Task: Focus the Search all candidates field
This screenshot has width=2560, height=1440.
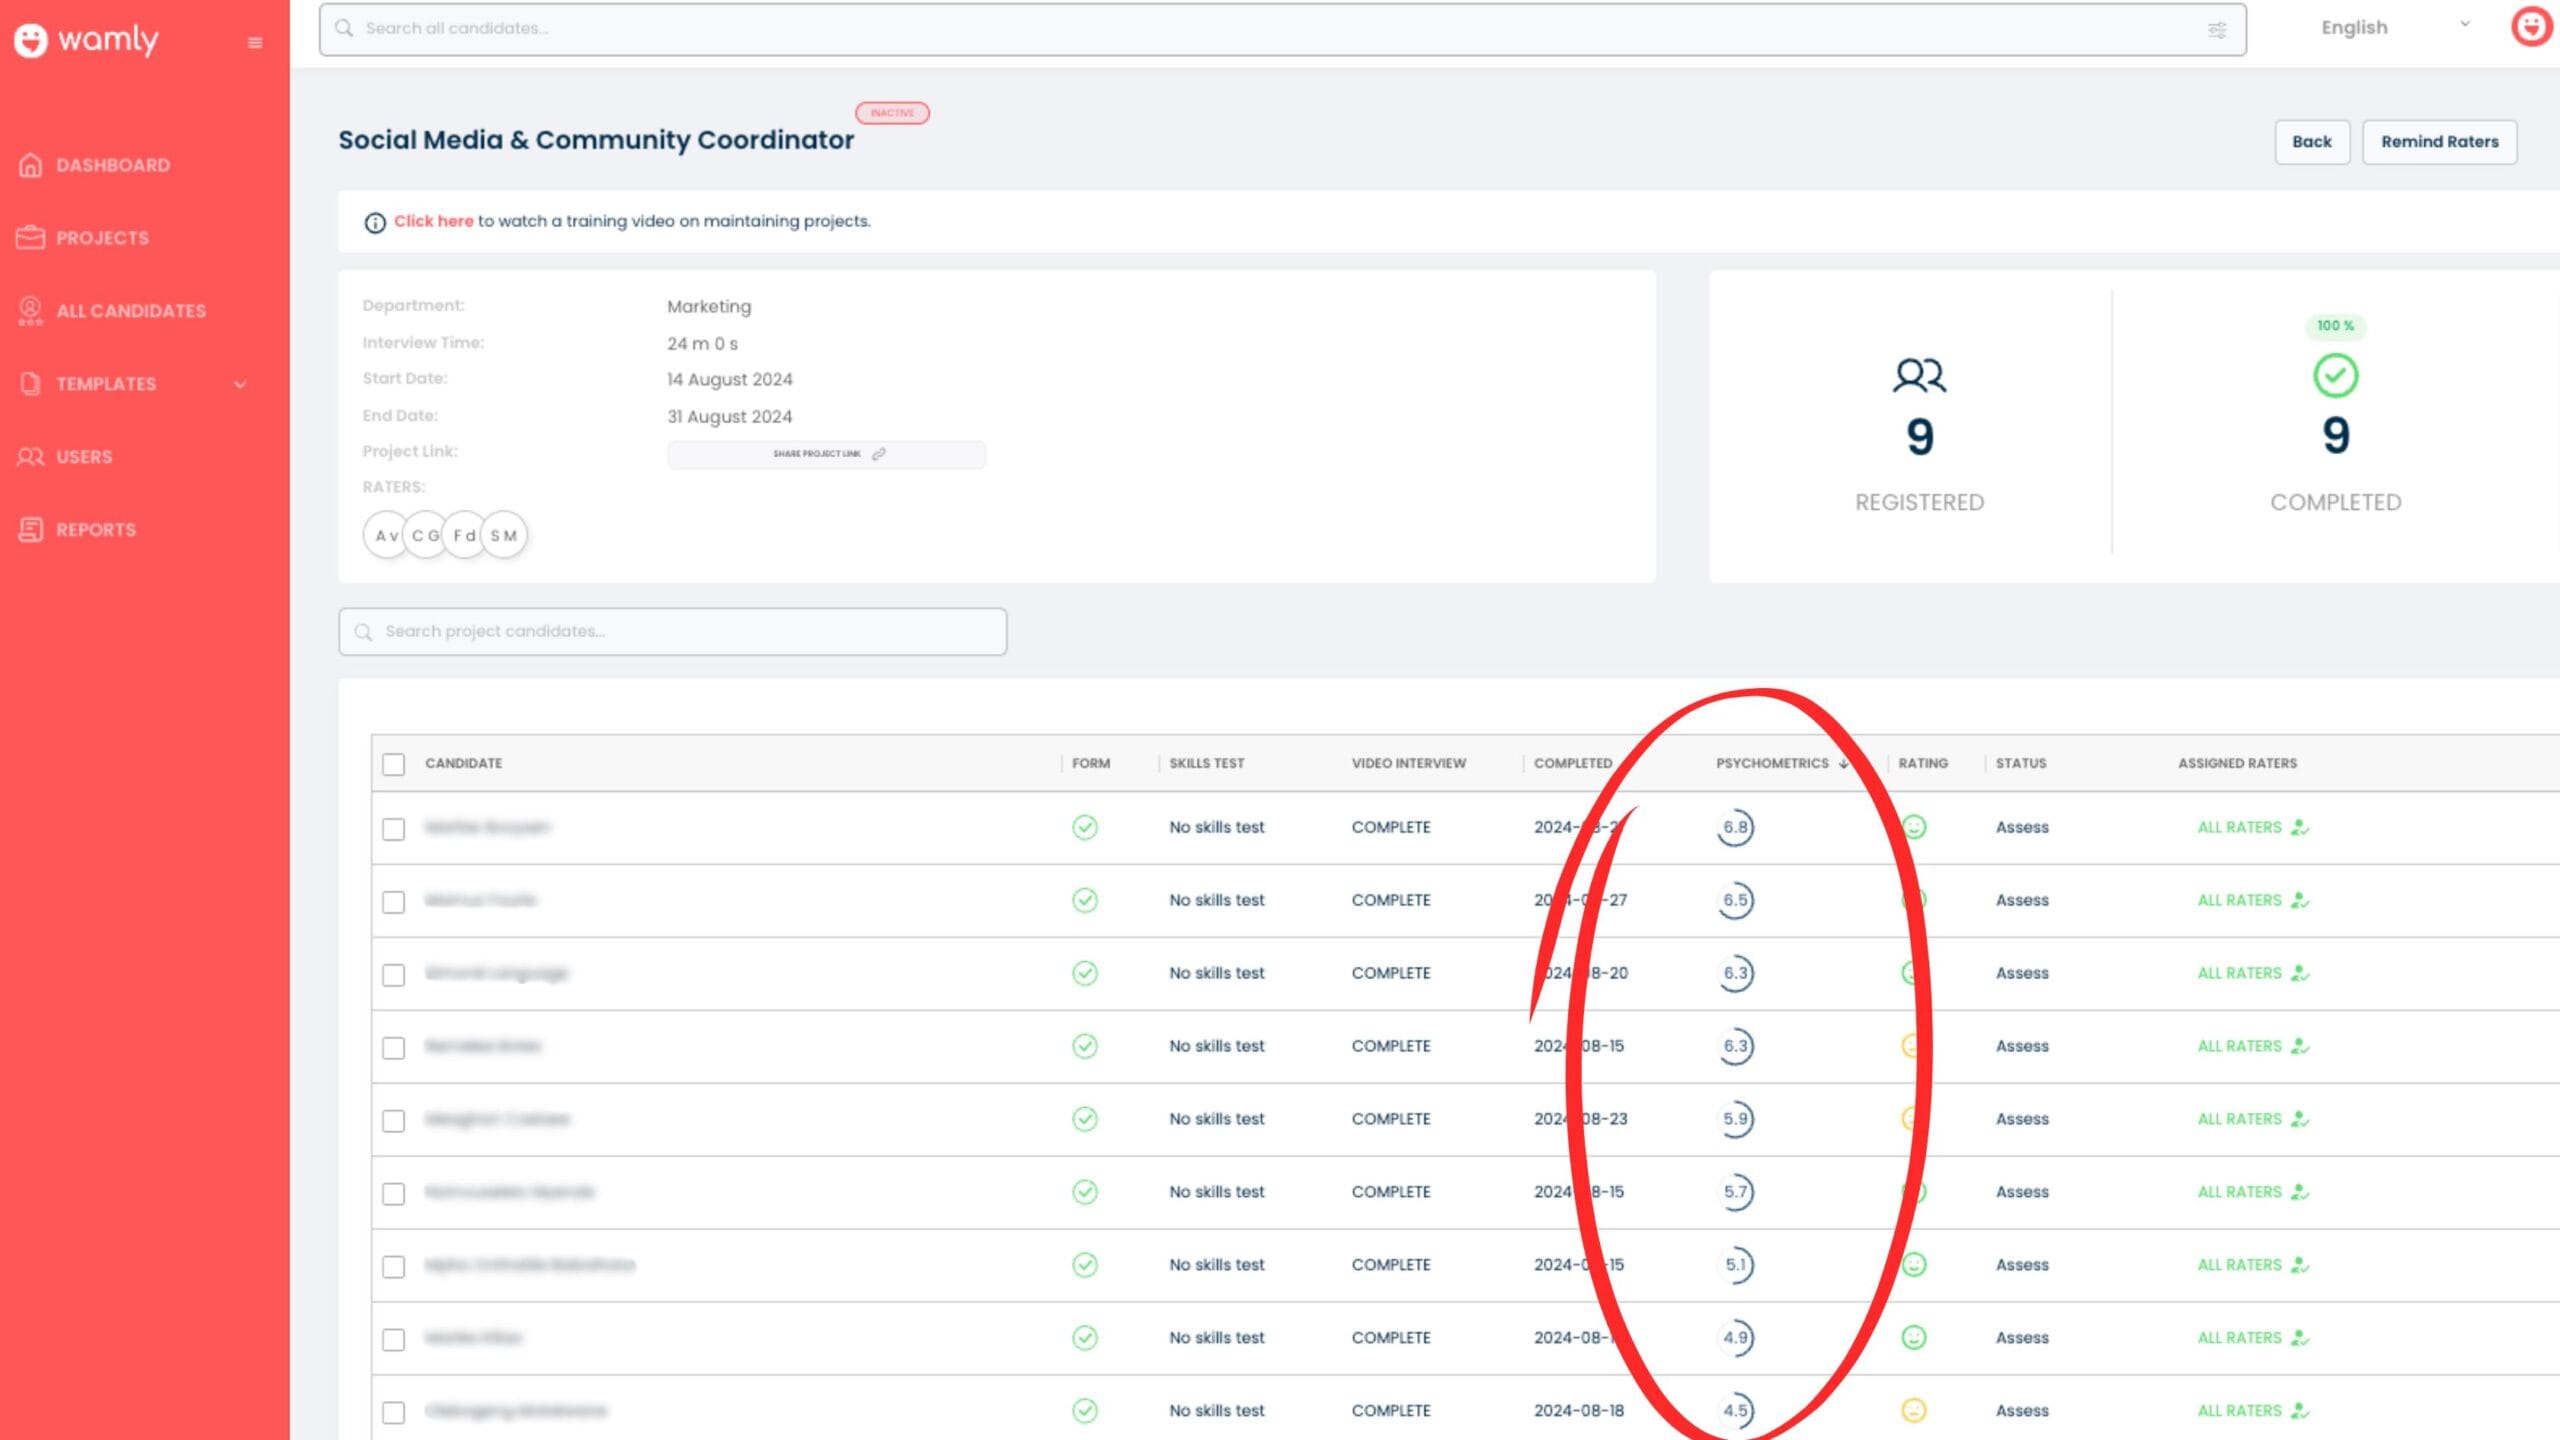Action: point(1282,29)
